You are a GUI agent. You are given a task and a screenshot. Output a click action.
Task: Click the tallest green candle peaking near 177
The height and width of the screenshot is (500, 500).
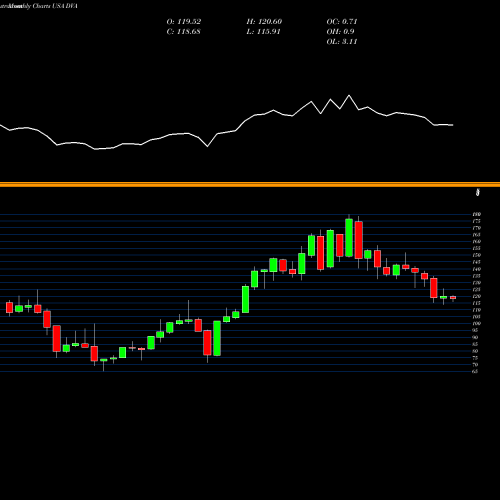[x=349, y=238]
